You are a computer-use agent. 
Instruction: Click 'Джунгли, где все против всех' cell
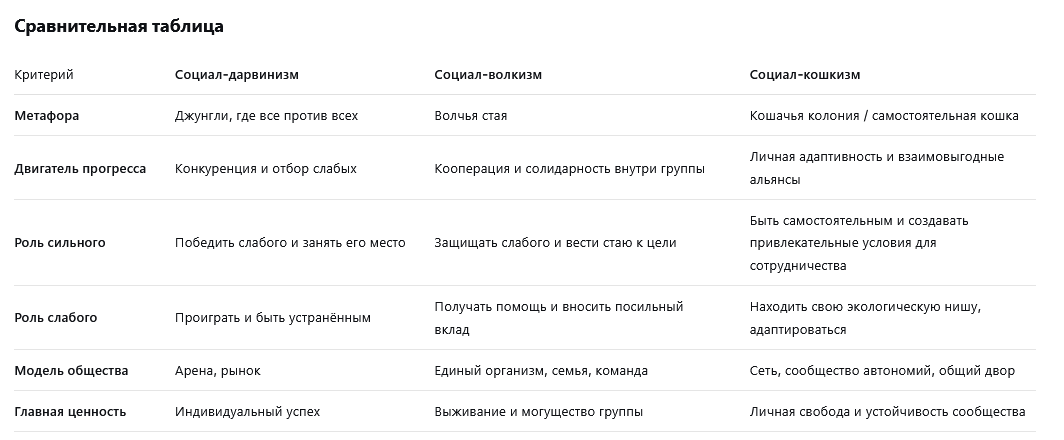266,116
